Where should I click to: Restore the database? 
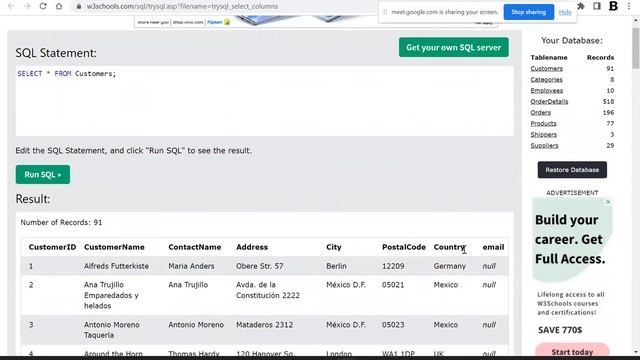pyautogui.click(x=572, y=170)
